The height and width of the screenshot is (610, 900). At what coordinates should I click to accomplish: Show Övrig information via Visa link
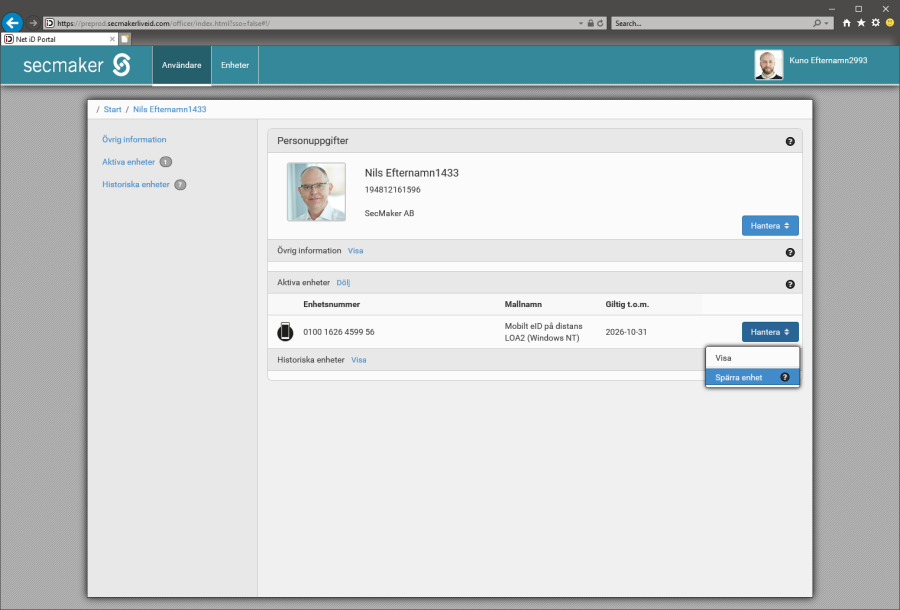click(355, 251)
